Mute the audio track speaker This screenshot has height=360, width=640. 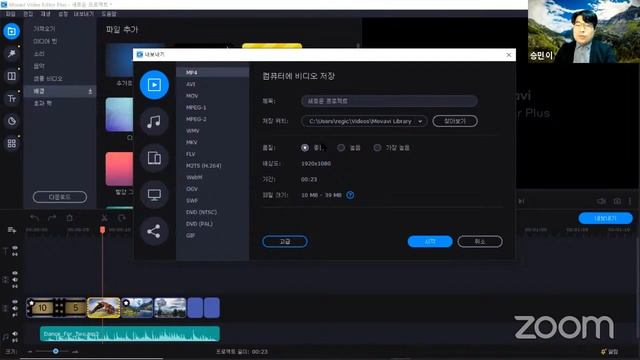click(x=15, y=333)
